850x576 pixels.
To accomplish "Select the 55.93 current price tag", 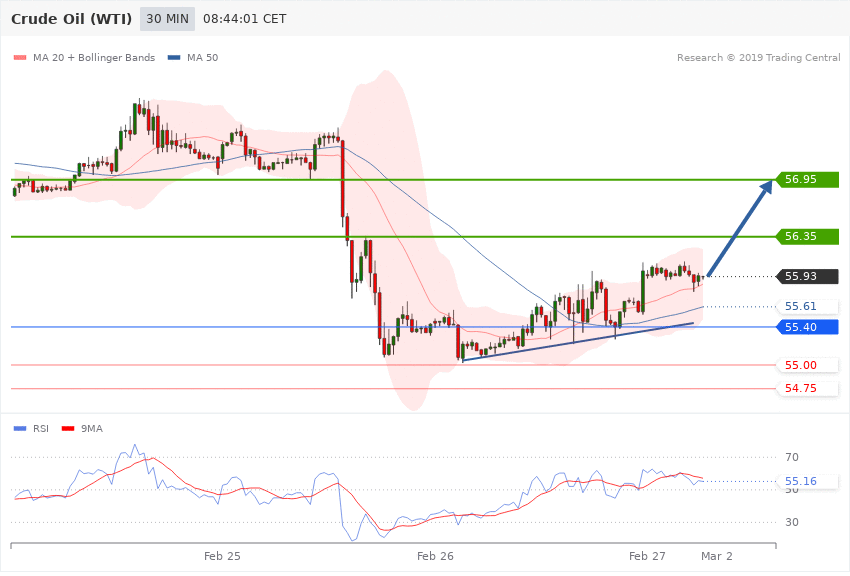I will pyautogui.click(x=808, y=276).
